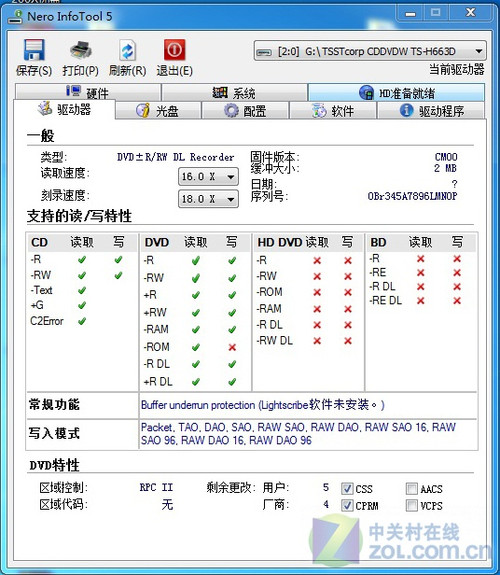Open the 驱动程序 (Drivers) tab
Screen dimensions: 500x575
click(431, 110)
